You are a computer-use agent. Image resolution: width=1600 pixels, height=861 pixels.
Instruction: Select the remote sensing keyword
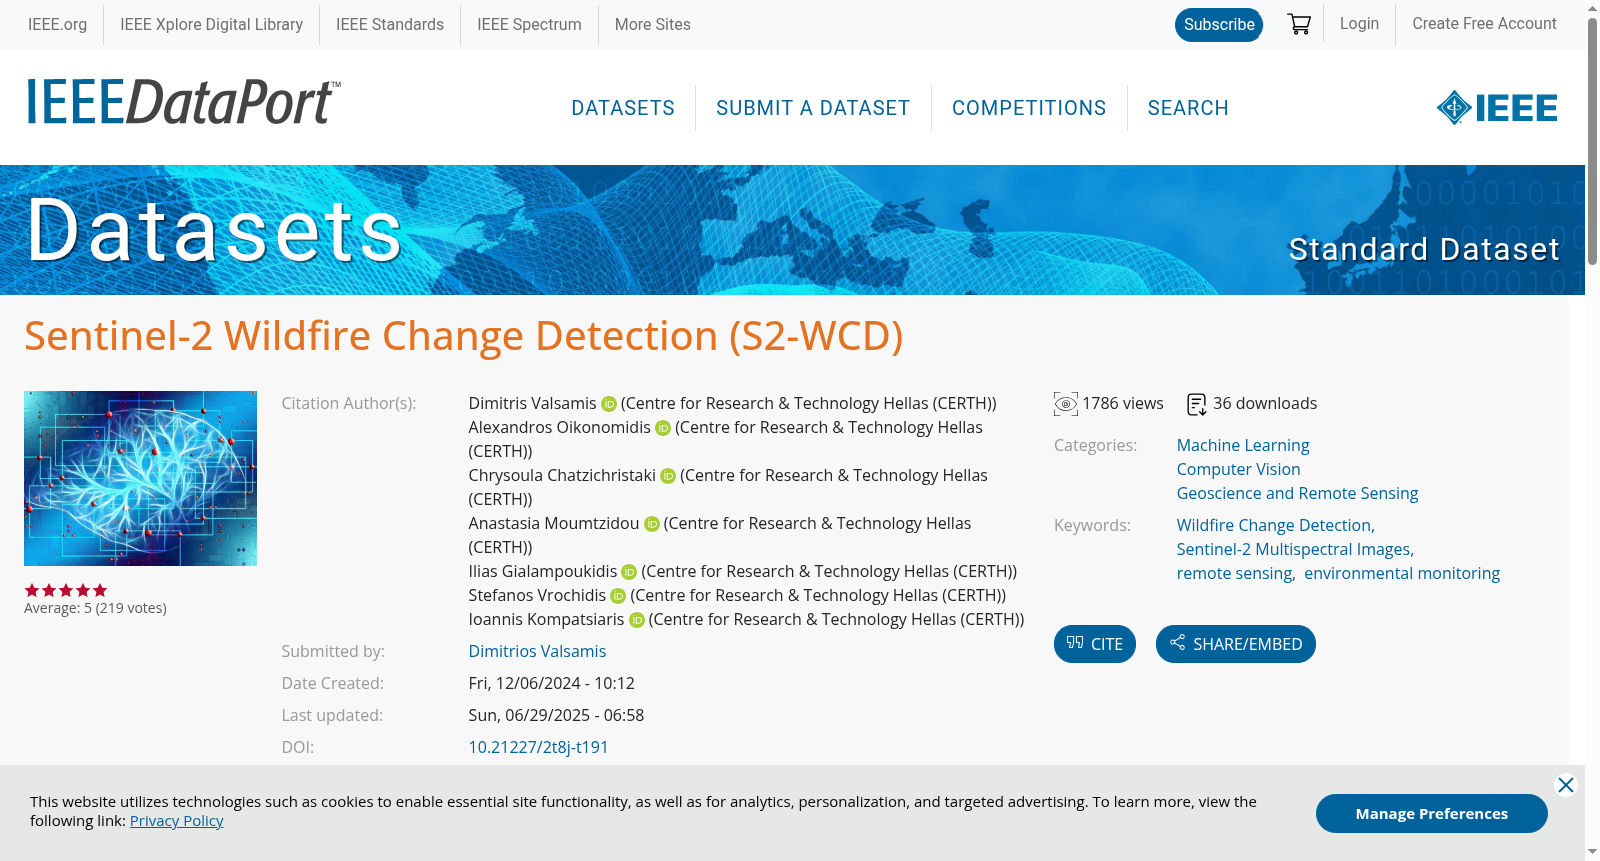1236,573
